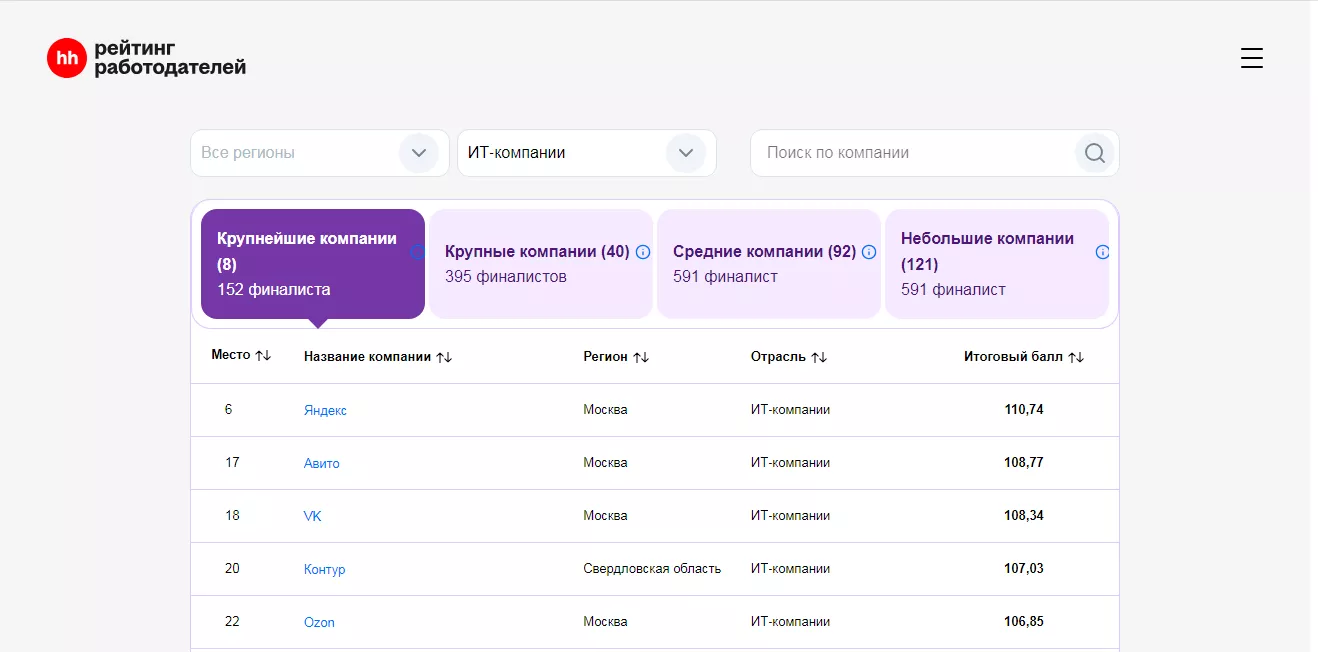Sort by Место column arrows
The height and width of the screenshot is (652, 1318).
tap(263, 356)
